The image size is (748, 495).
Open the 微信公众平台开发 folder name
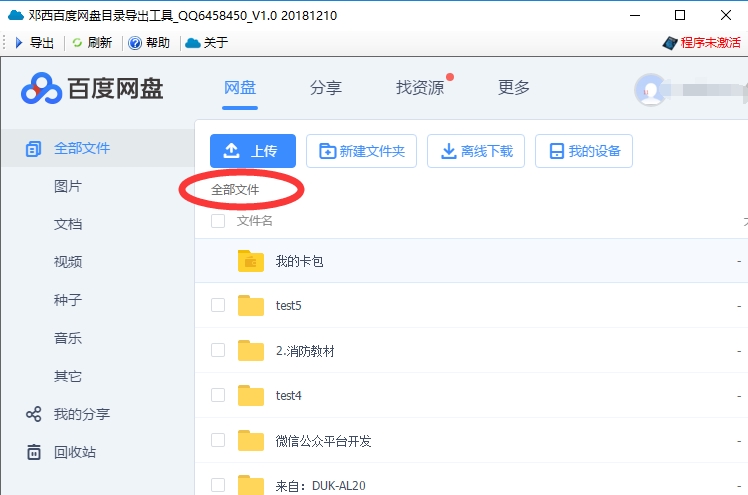(323, 441)
